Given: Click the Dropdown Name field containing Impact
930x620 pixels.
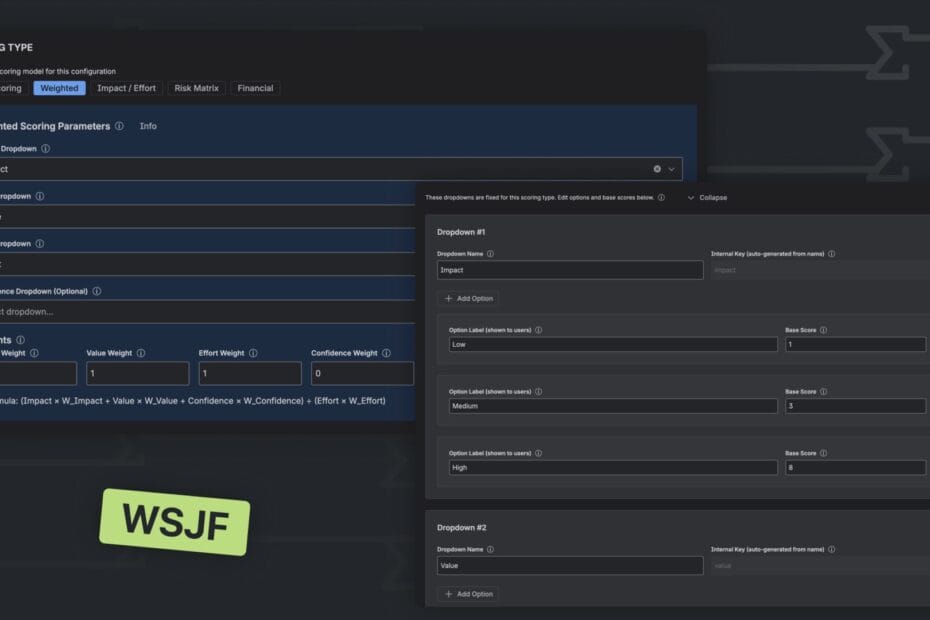Looking at the screenshot, I should [570, 270].
